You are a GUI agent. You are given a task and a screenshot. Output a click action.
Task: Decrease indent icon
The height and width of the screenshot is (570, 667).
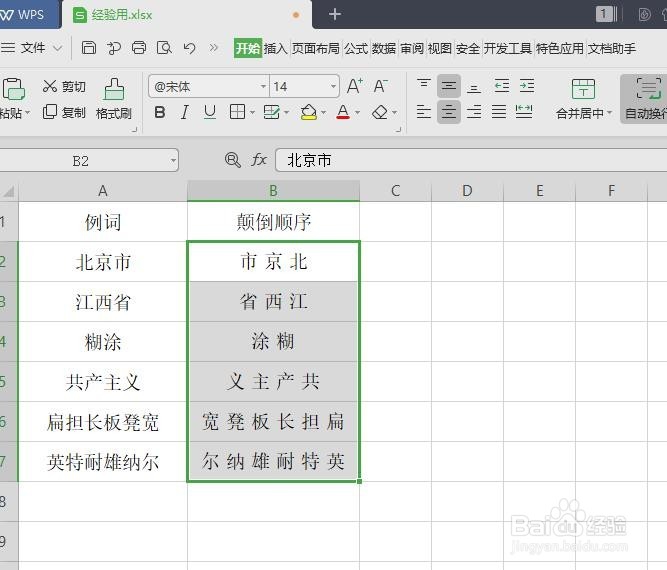[502, 86]
